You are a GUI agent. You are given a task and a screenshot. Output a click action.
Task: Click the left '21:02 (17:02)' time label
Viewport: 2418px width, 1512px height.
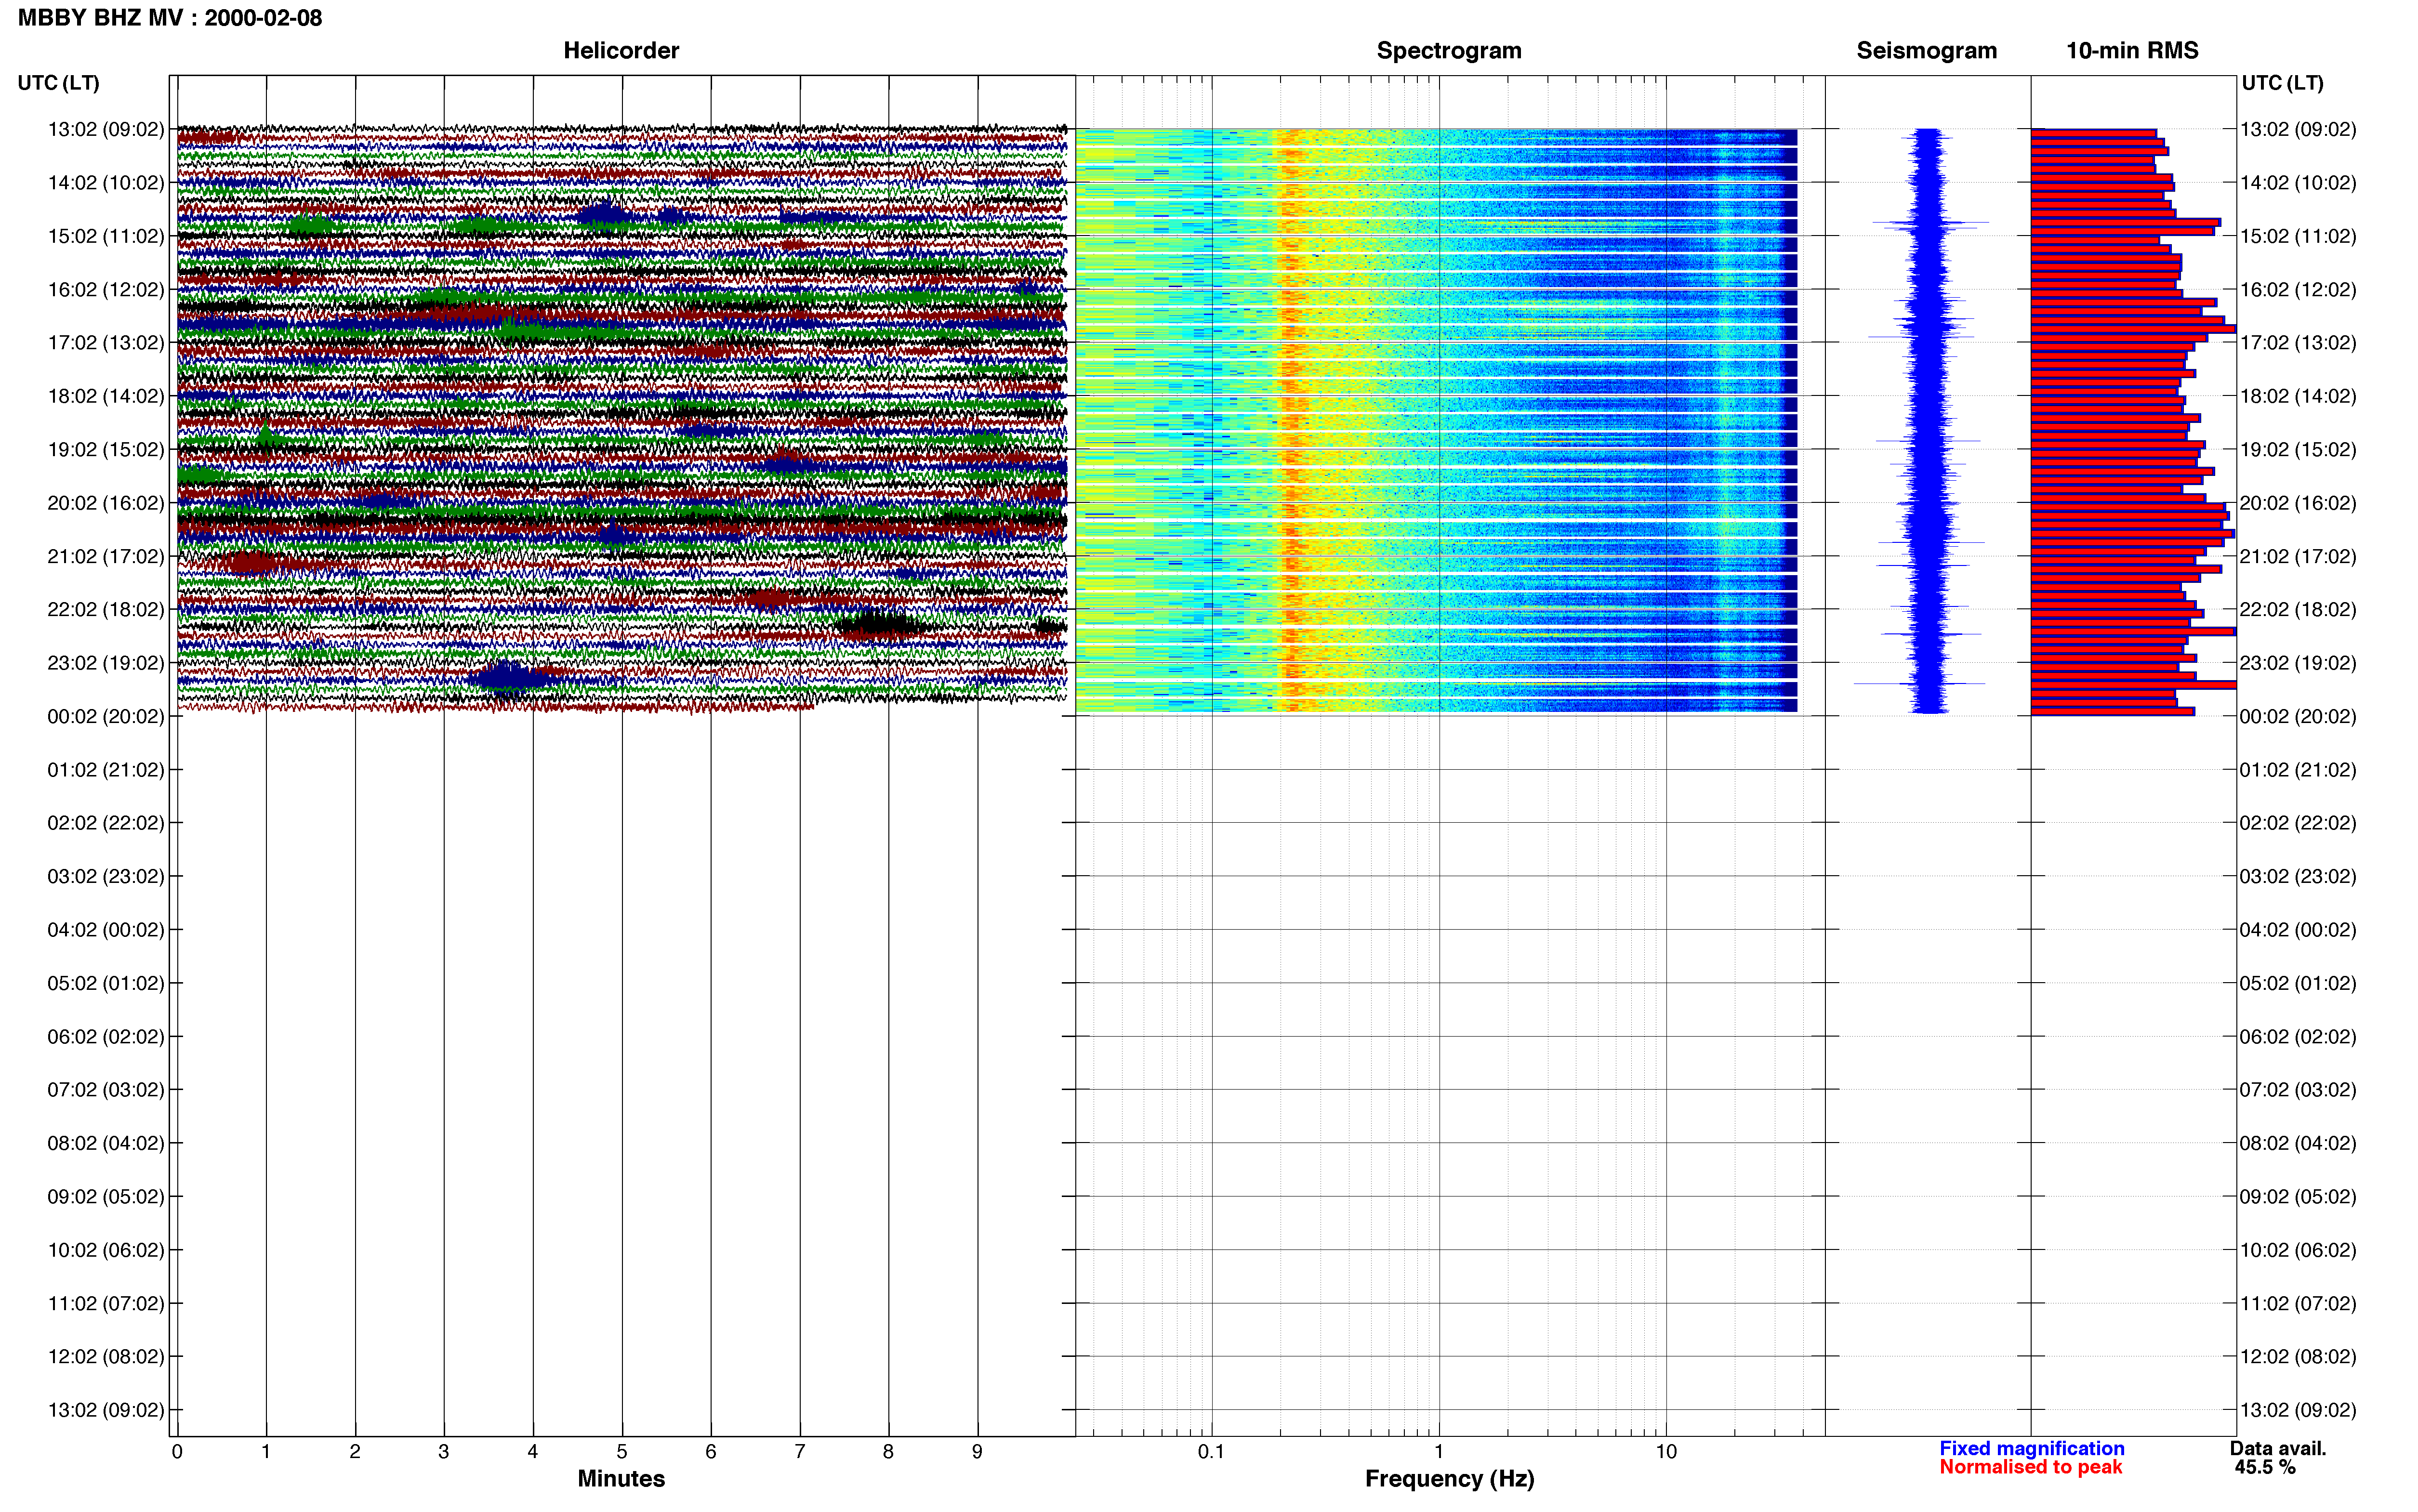coord(106,556)
